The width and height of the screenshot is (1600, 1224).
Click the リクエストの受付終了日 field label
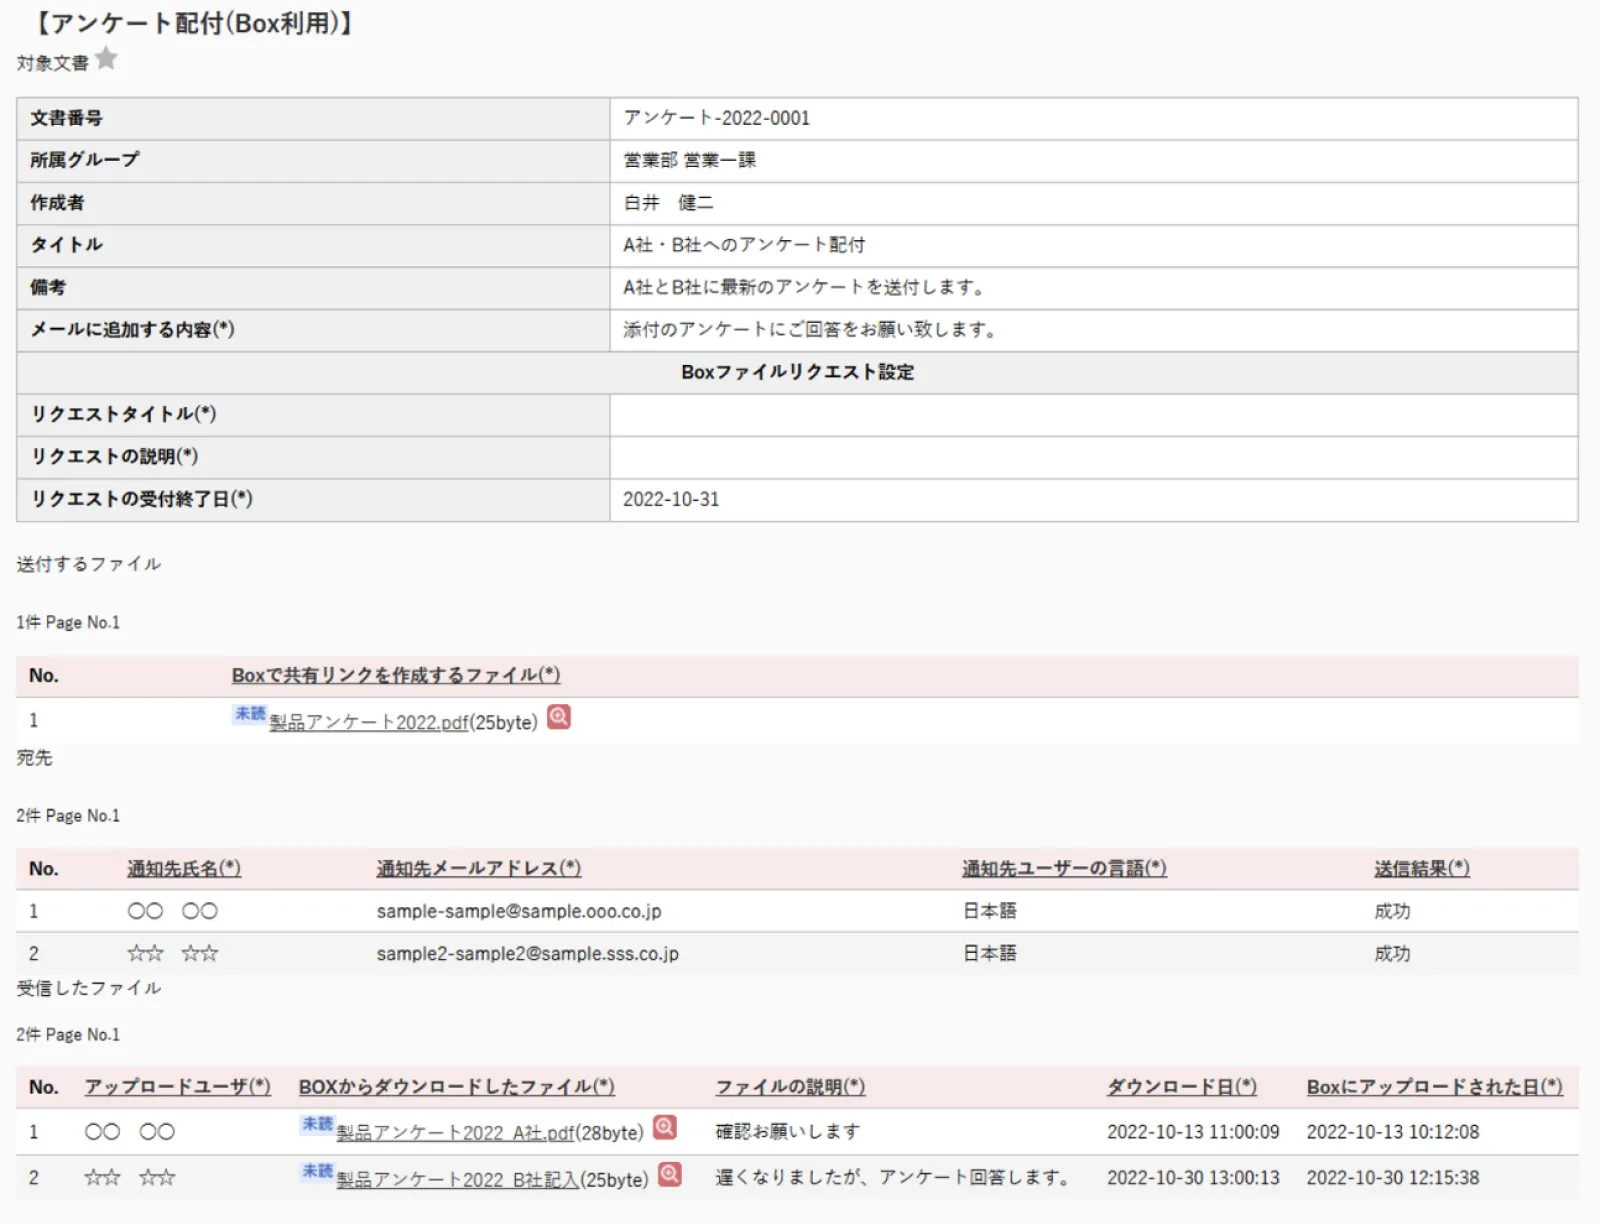pos(141,499)
